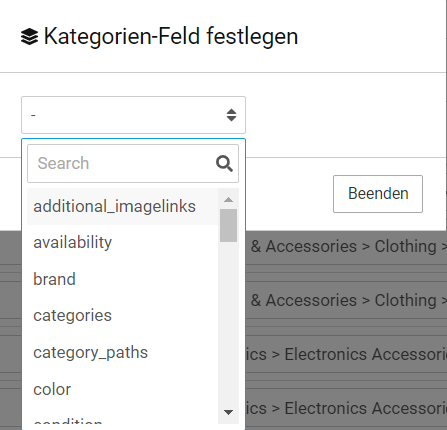The image size is (447, 430).
Task: Click the magnifier icon in the search box
Action: 224,163
